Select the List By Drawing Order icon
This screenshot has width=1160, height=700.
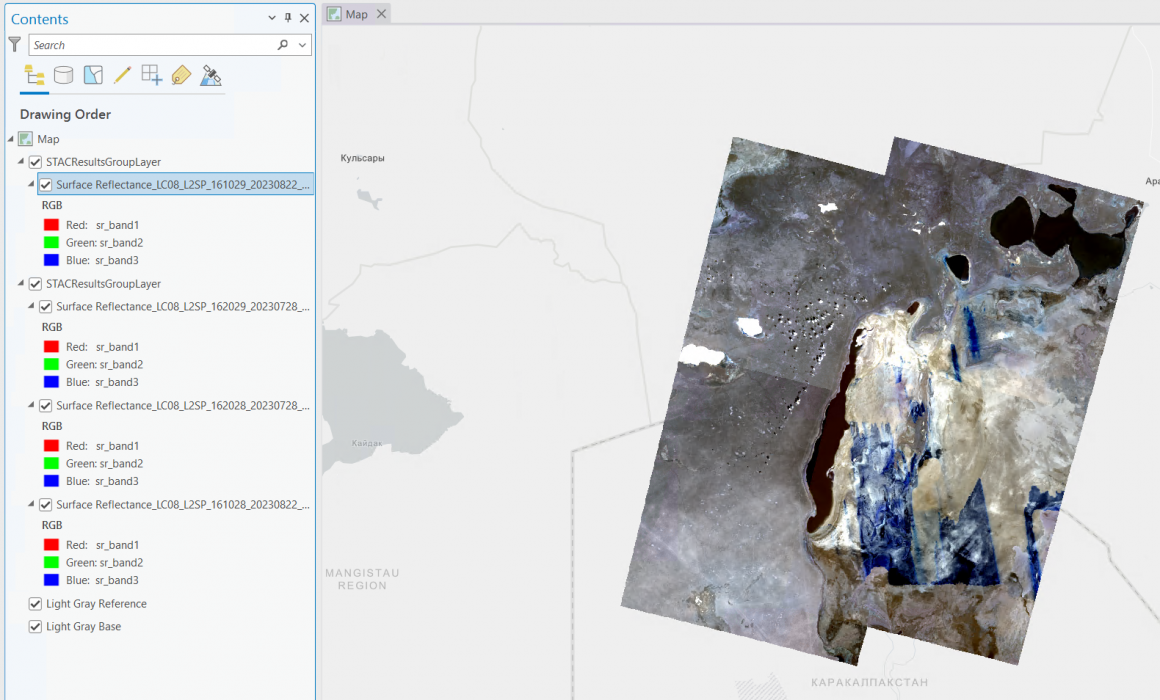tap(34, 74)
